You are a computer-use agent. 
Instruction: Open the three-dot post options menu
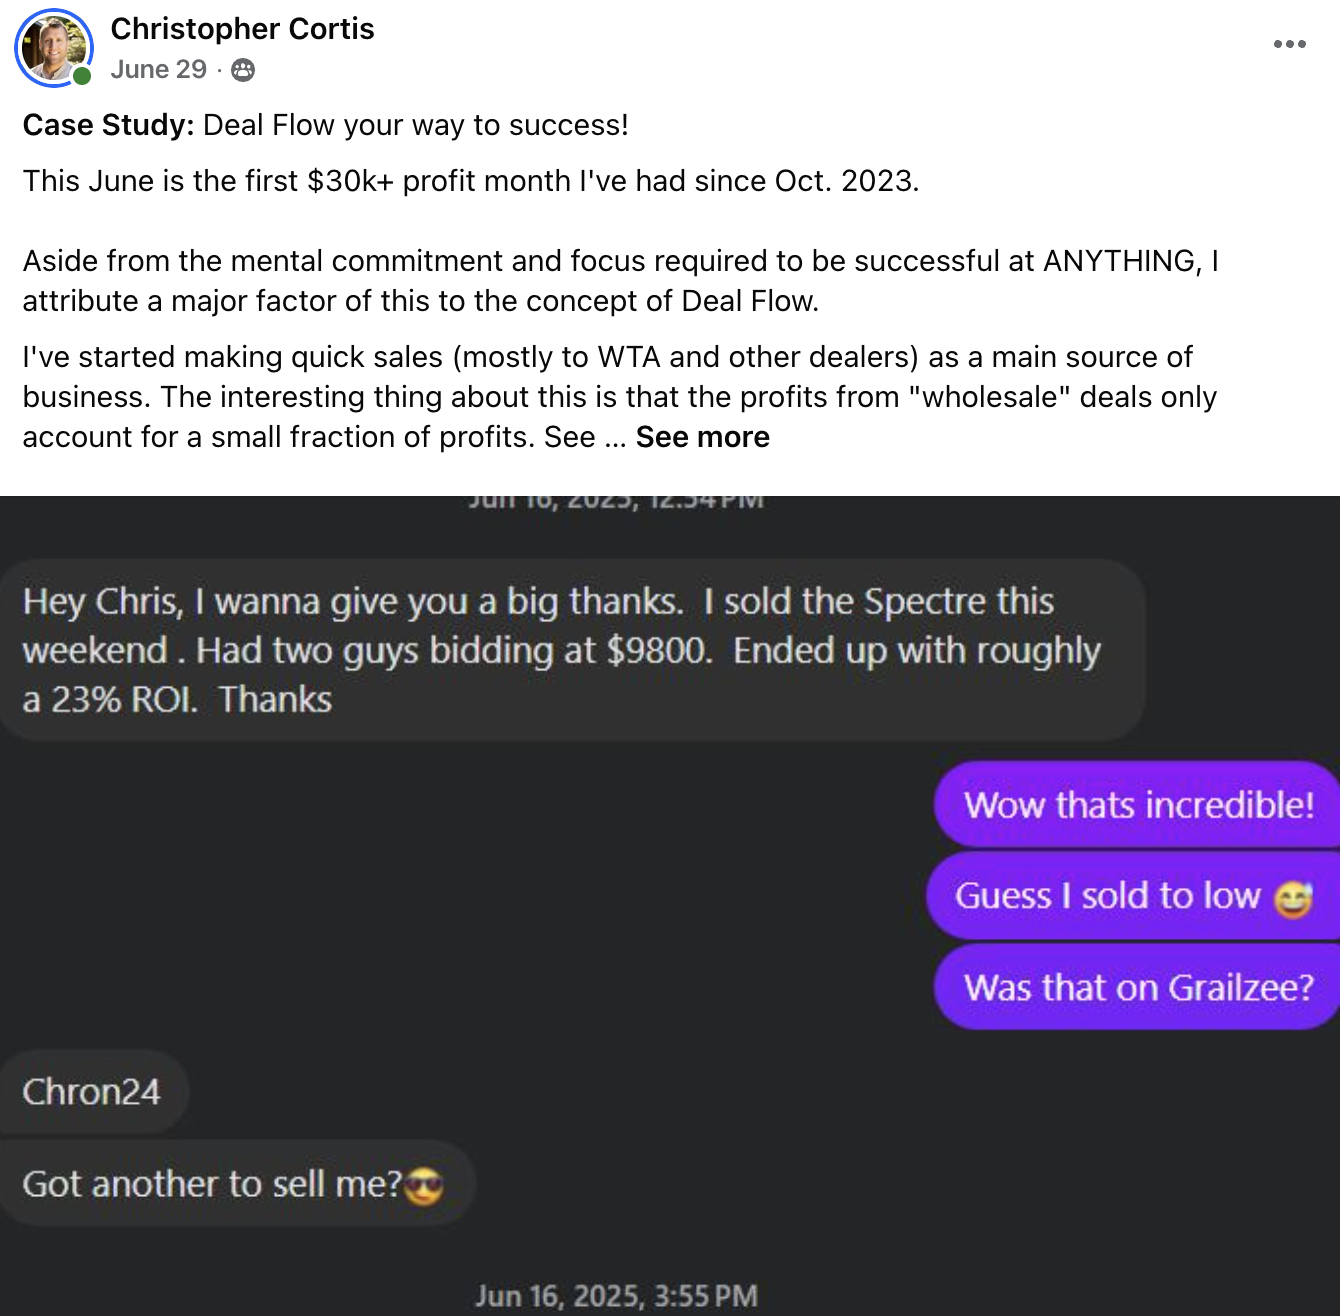1289,44
